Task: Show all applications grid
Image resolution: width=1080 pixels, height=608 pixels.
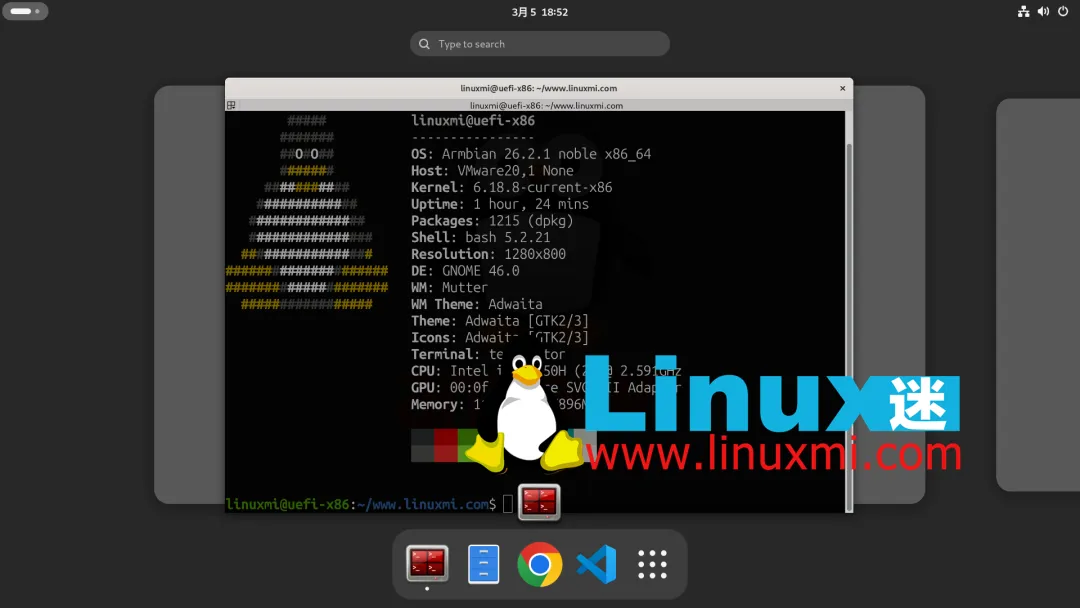Action: click(652, 564)
